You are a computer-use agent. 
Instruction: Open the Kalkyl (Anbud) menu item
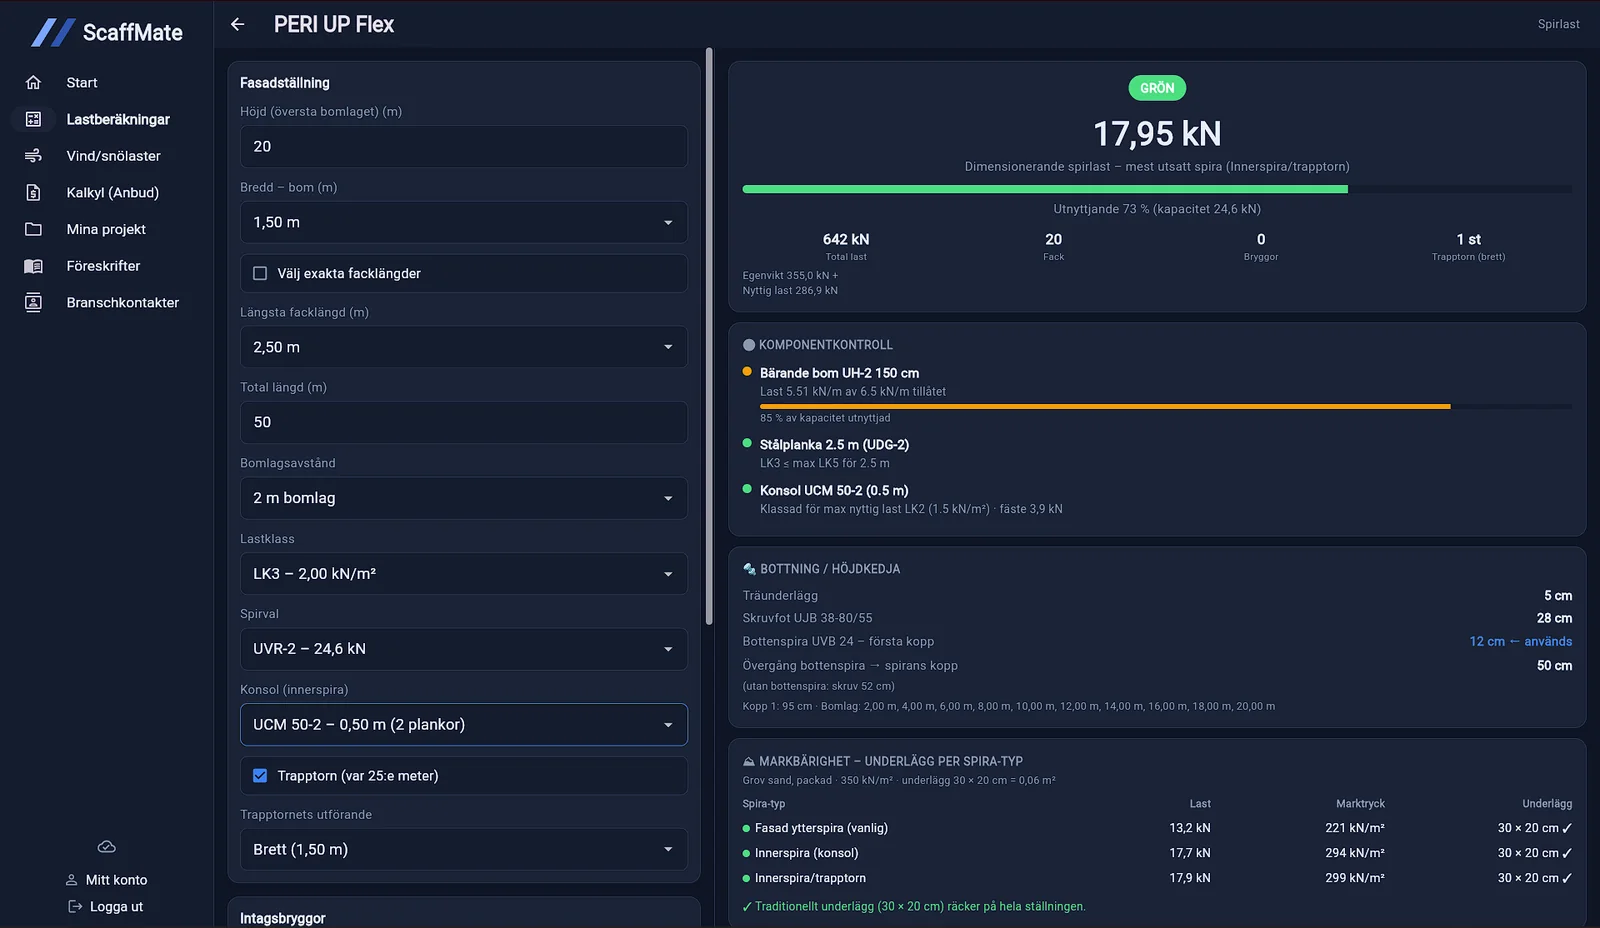coord(113,192)
